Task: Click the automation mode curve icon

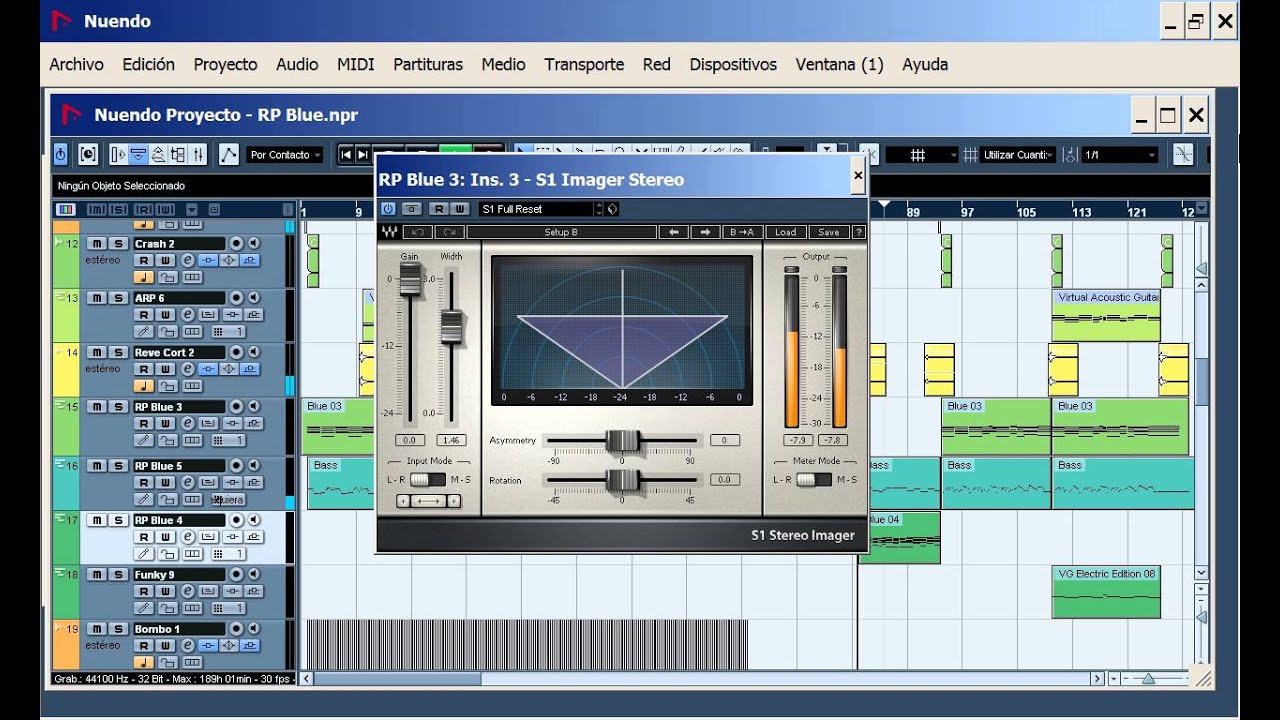Action: tap(229, 154)
